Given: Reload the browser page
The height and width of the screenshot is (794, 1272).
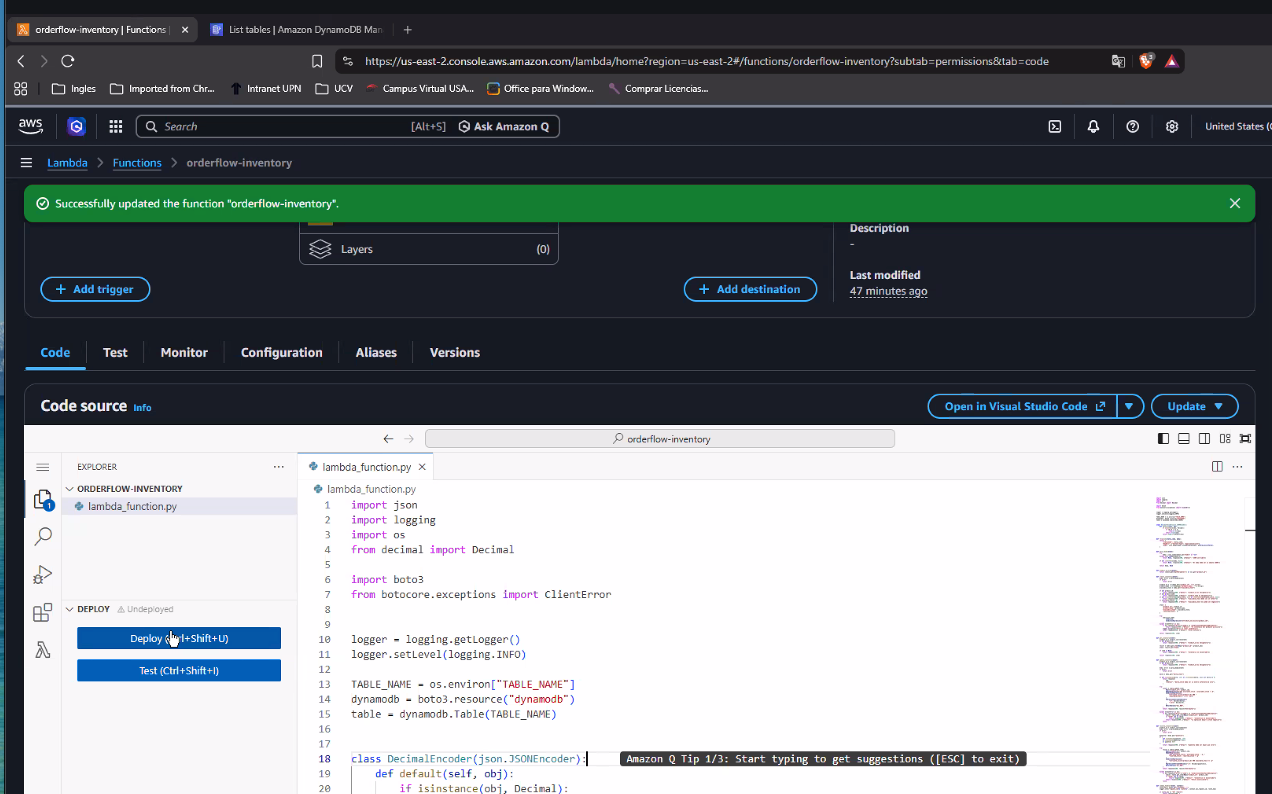Looking at the screenshot, I should click(x=68, y=61).
